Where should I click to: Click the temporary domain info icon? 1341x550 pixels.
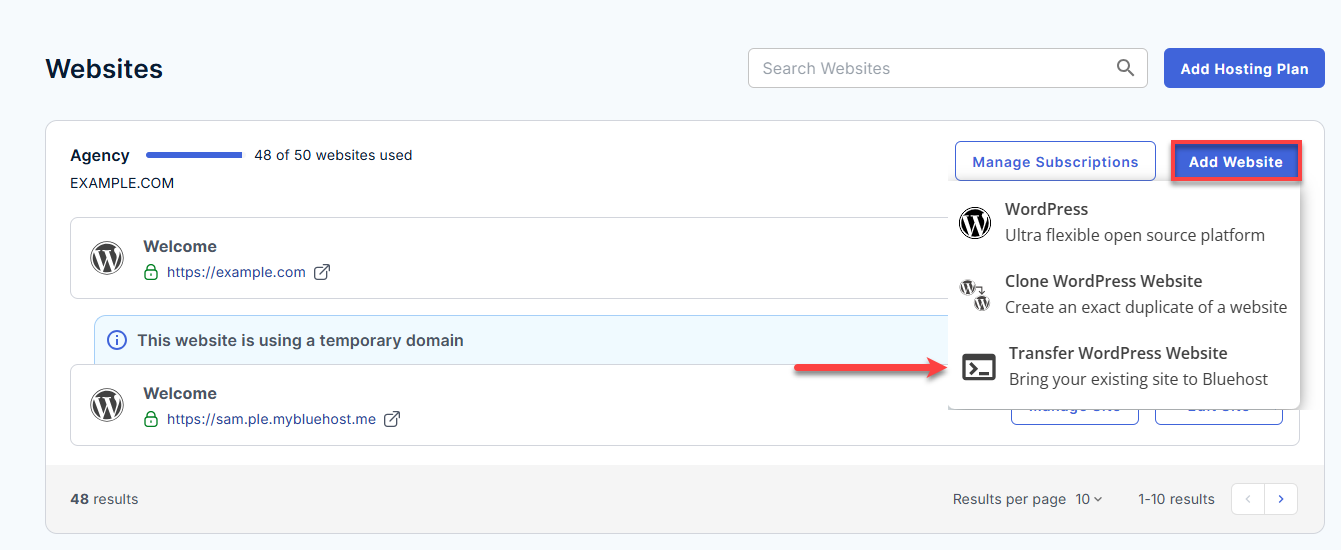(117, 340)
